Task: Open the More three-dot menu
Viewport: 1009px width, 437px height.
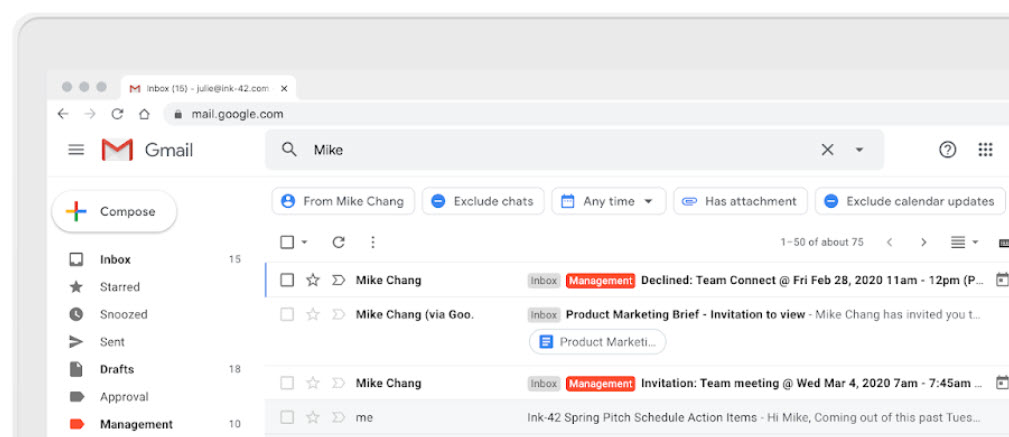Action: tap(373, 242)
